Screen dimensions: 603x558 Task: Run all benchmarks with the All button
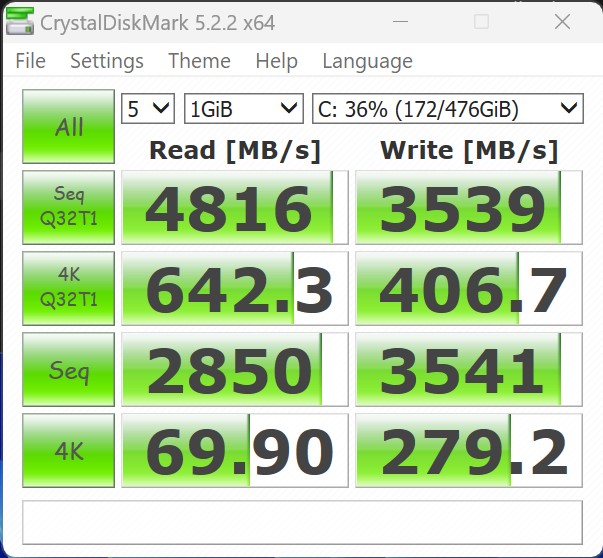pos(69,127)
